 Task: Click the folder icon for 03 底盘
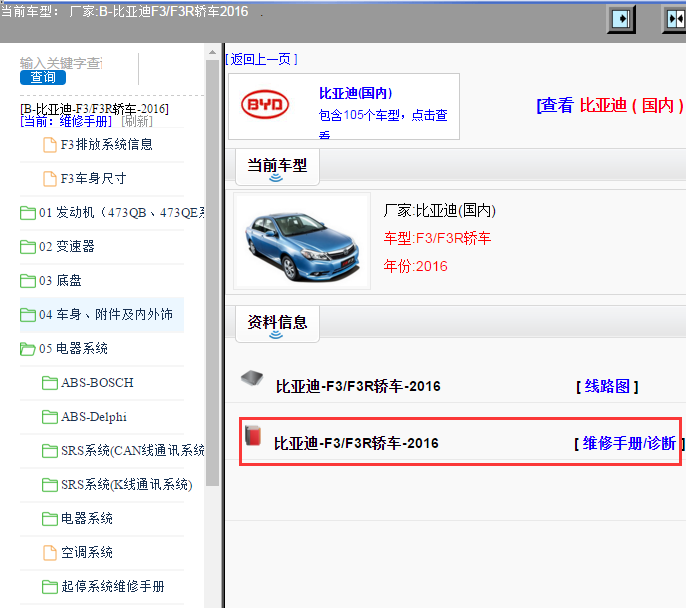(28, 281)
